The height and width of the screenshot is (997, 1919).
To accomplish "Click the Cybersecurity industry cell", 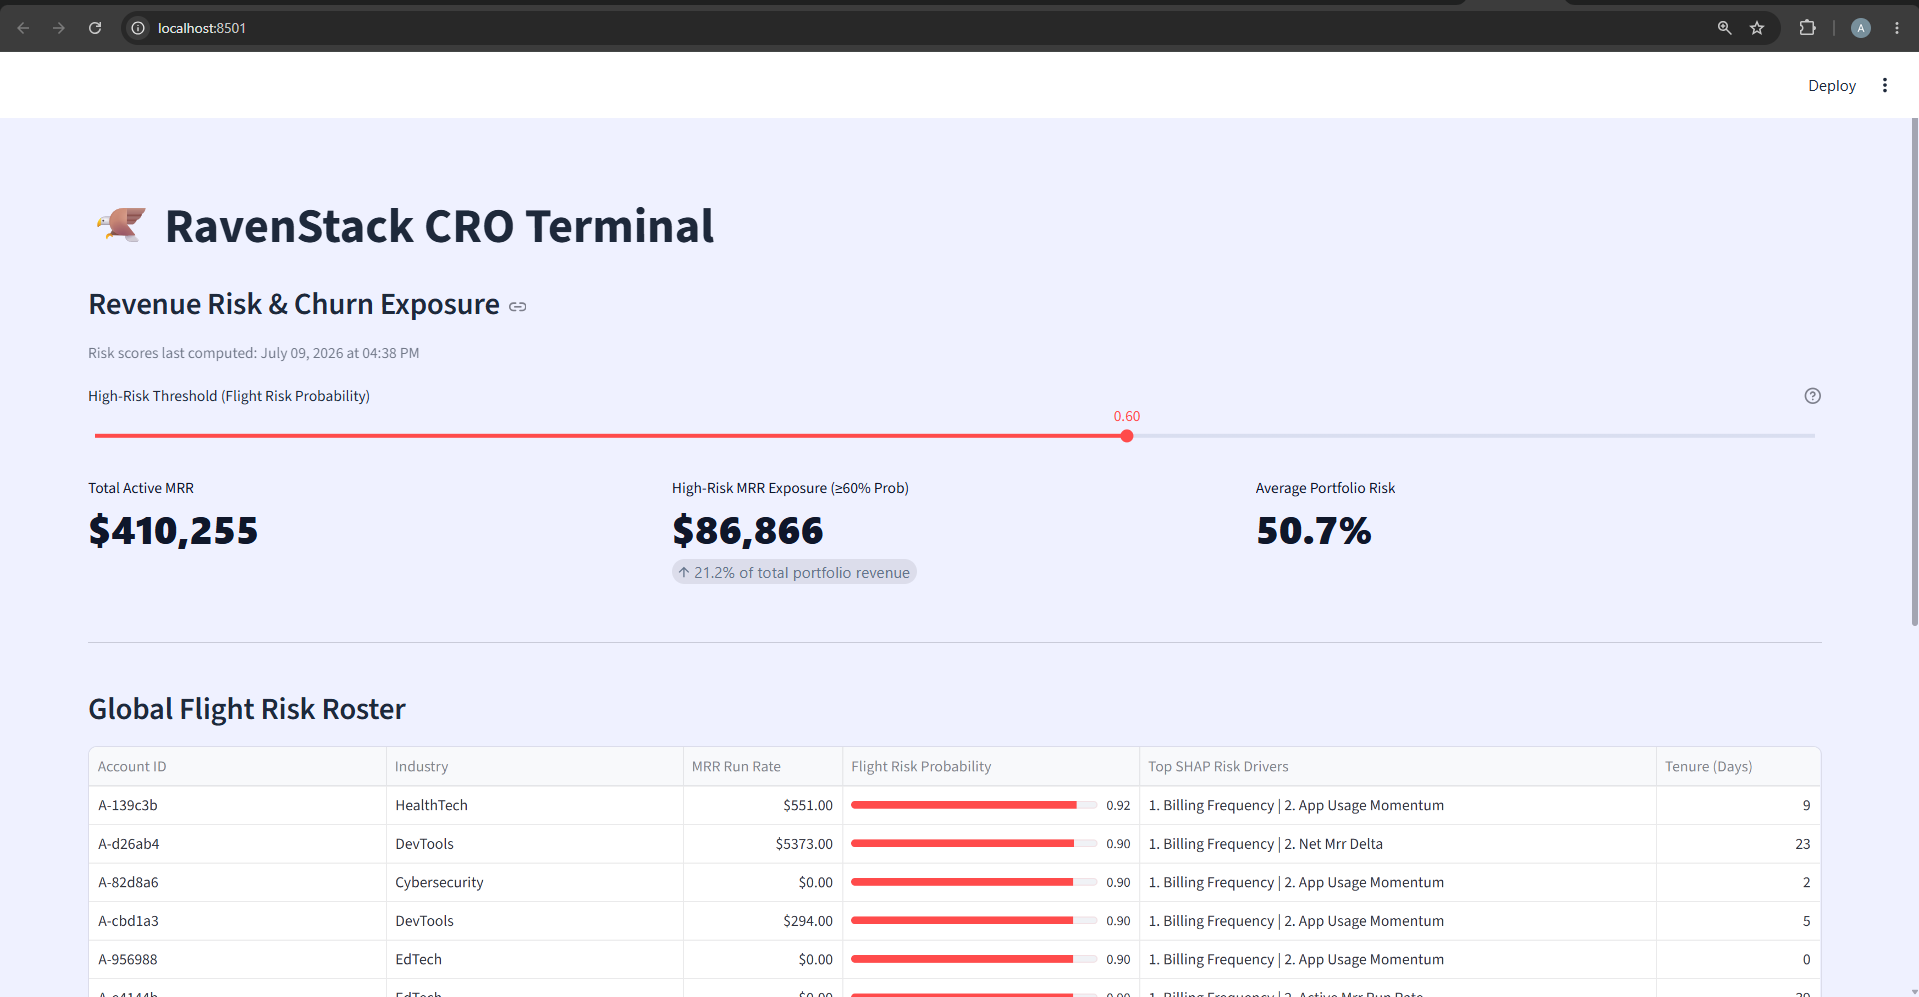I will tap(535, 883).
